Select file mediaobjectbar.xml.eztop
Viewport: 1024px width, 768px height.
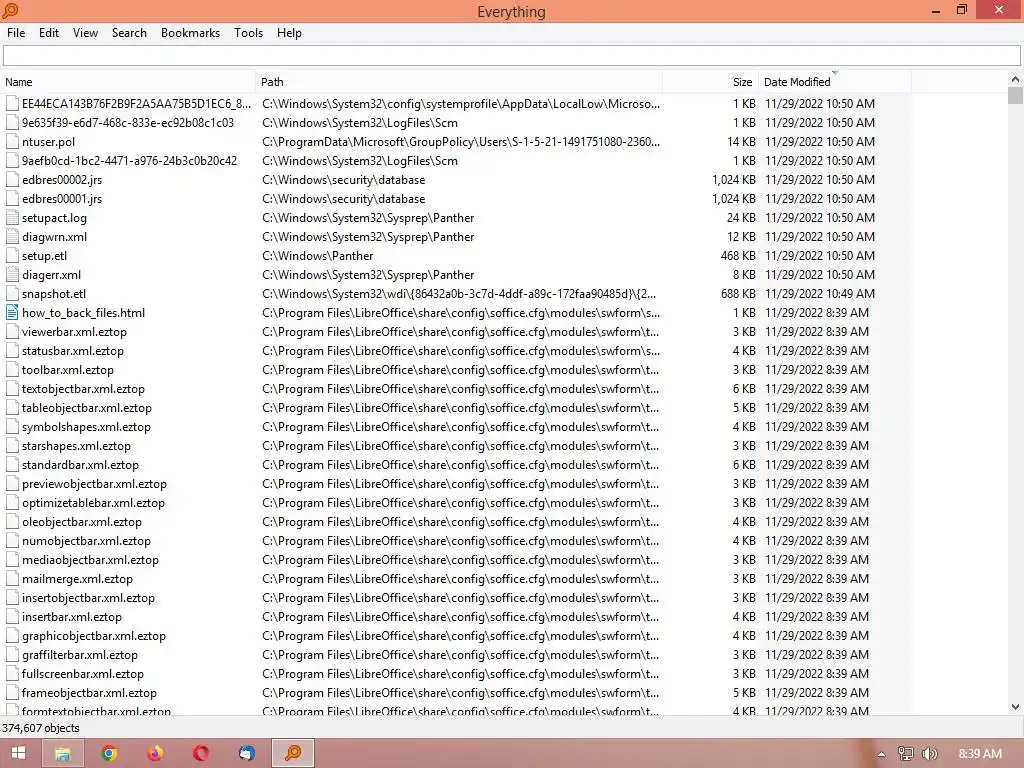tap(90, 559)
